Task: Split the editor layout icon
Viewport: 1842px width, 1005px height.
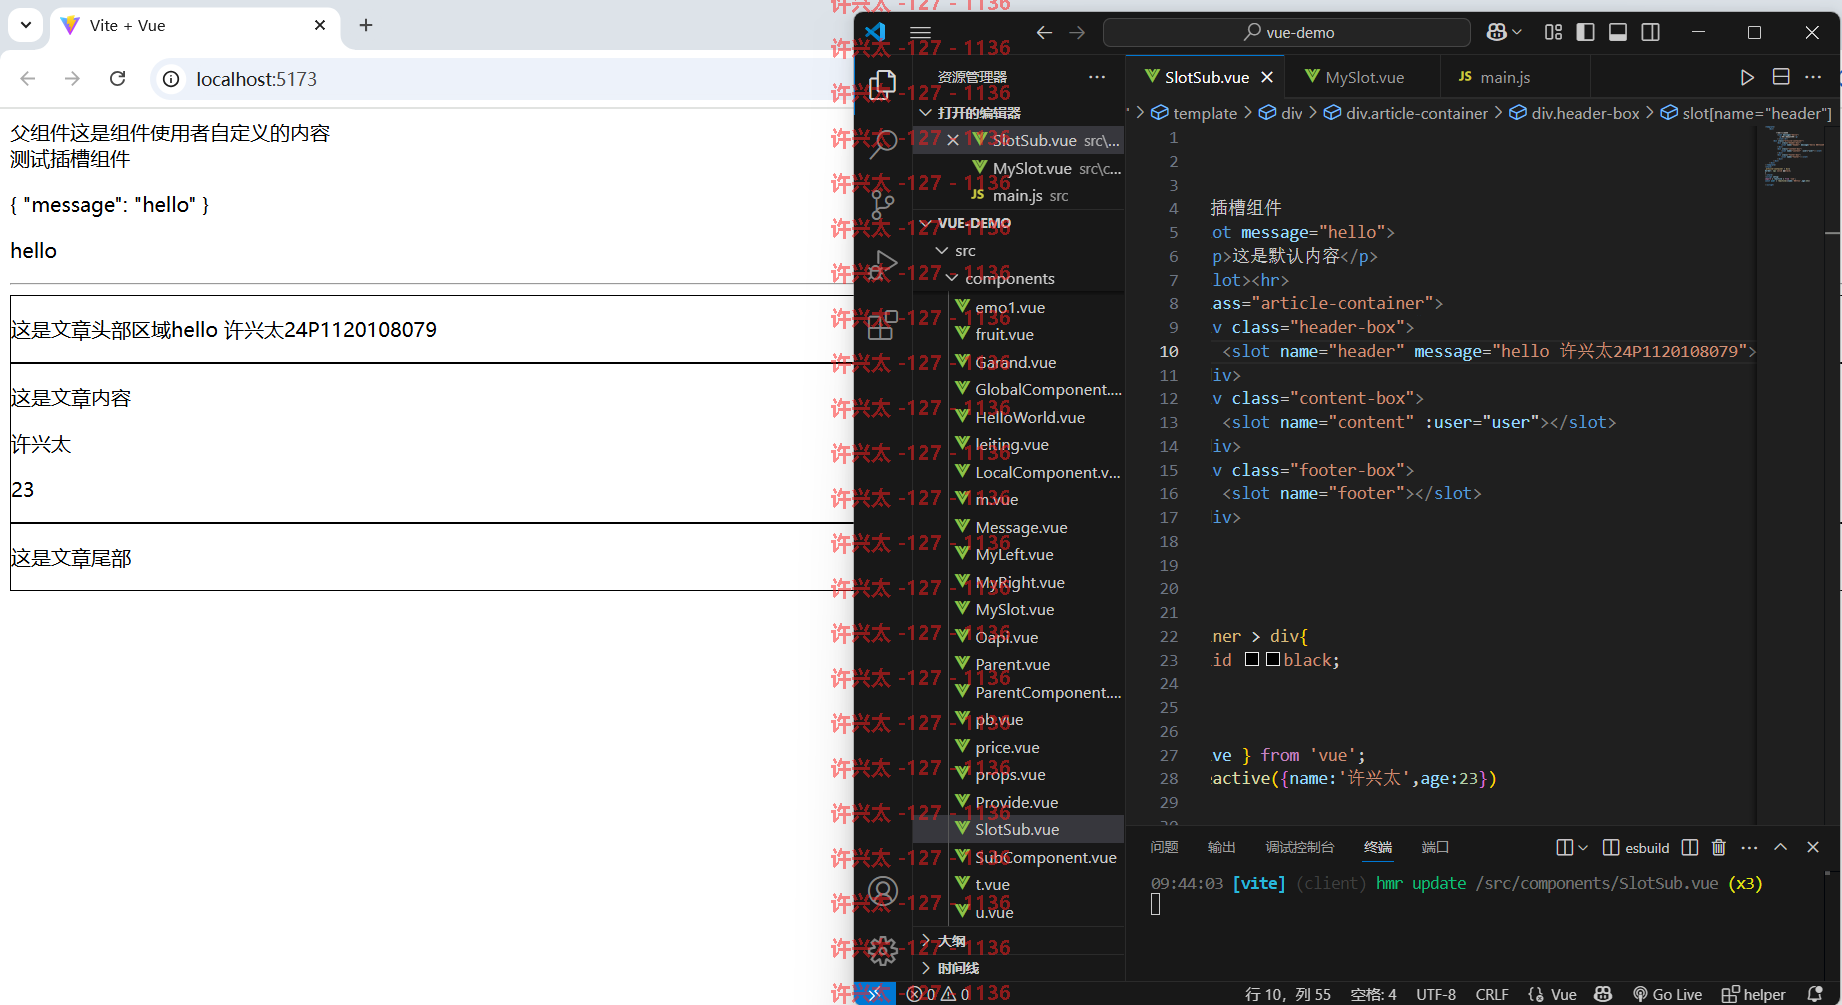Action: tap(1781, 77)
